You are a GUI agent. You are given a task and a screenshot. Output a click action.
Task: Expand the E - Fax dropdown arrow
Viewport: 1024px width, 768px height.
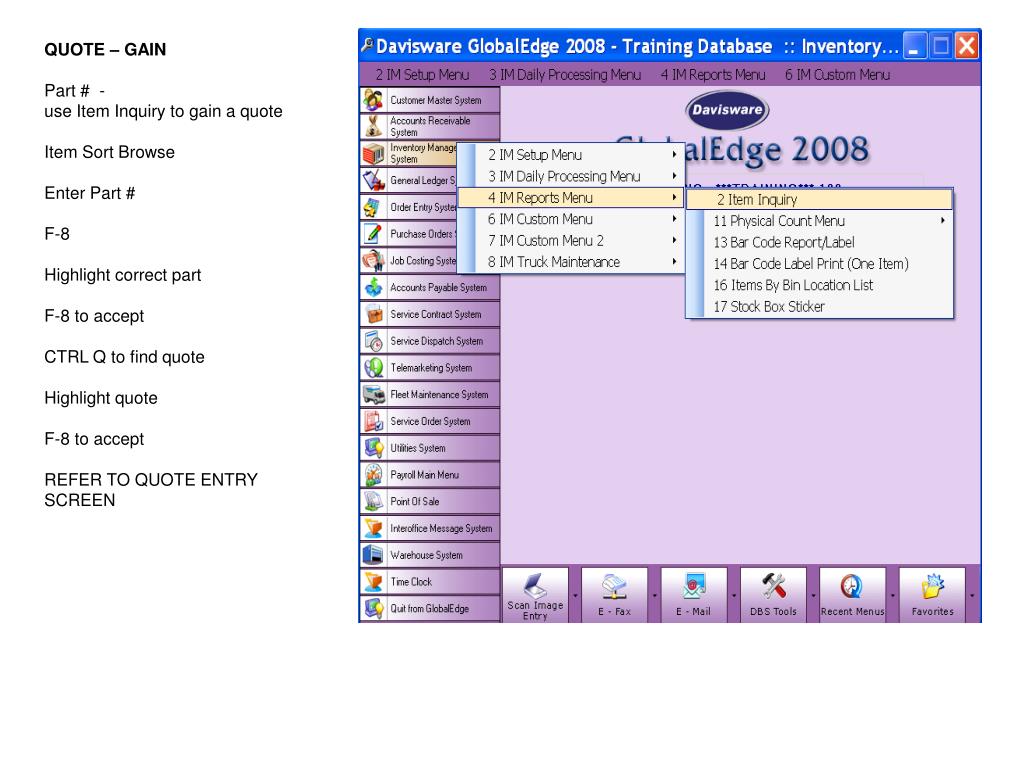click(x=654, y=596)
